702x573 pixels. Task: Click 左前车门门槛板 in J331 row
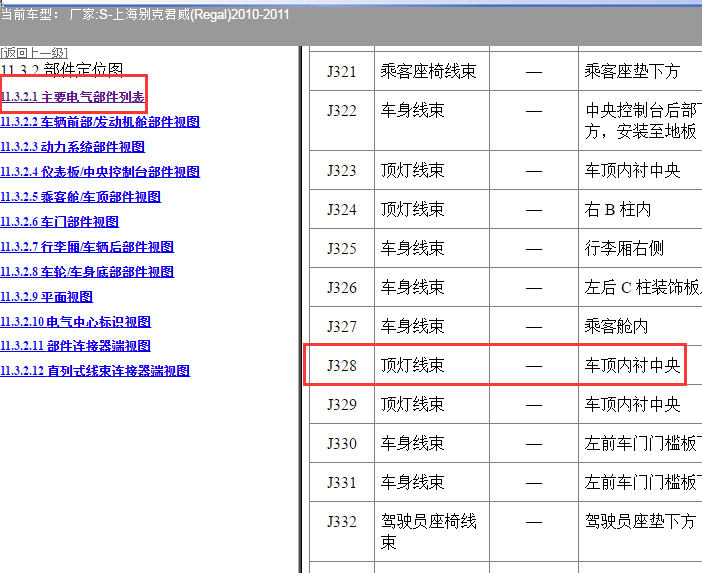coord(643,482)
